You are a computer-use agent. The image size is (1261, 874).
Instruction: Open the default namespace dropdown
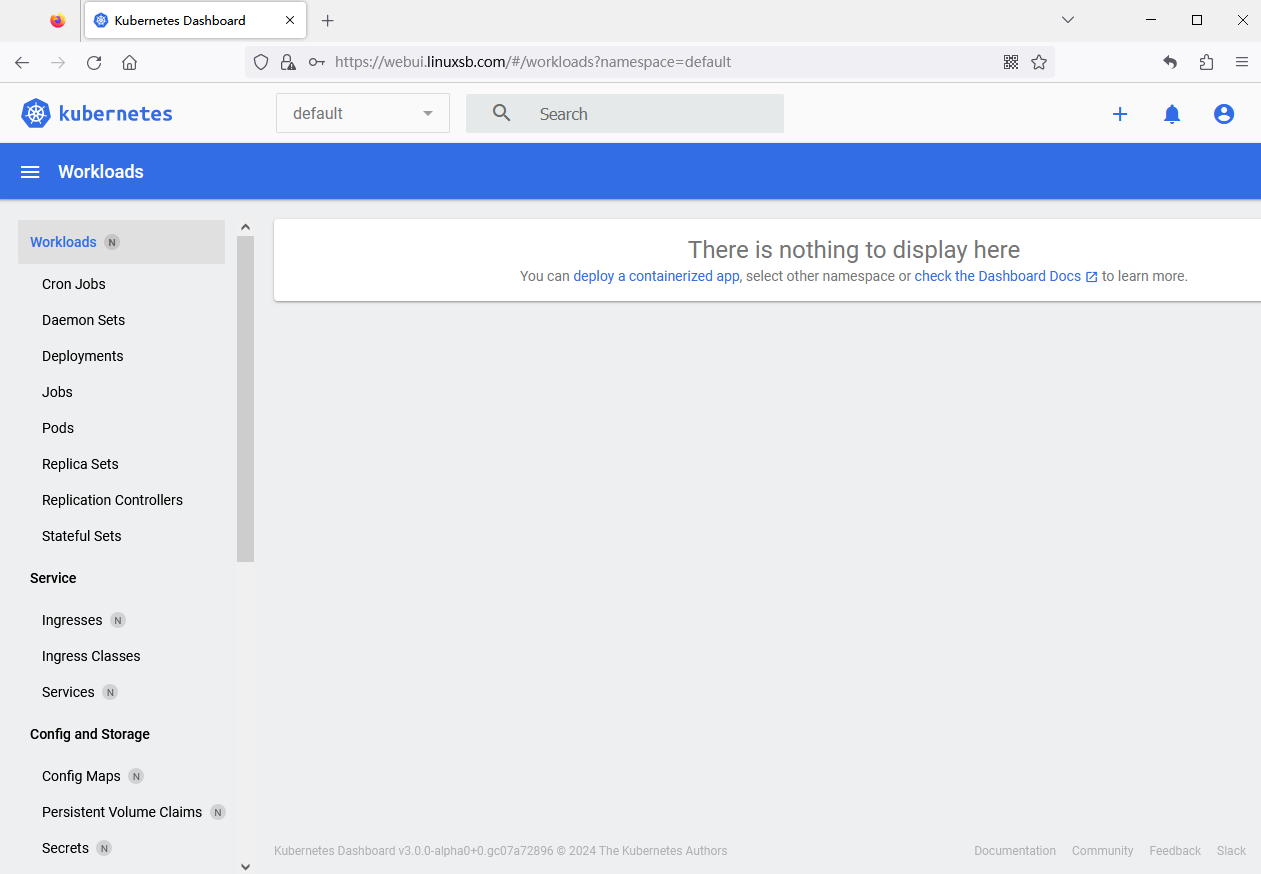[x=362, y=114]
